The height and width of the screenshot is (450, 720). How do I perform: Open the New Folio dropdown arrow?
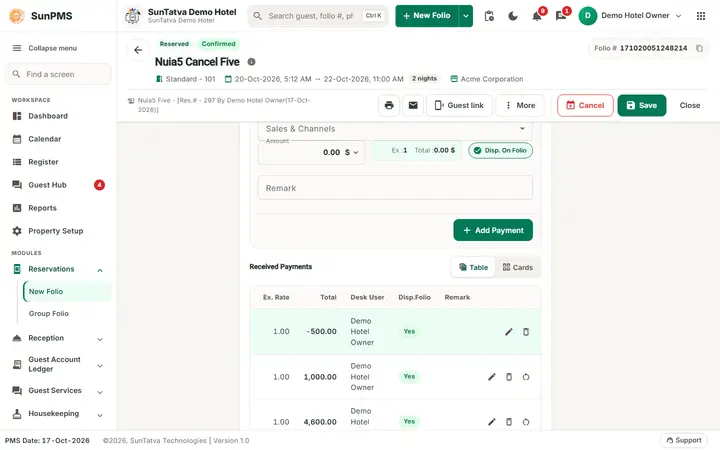(x=466, y=16)
